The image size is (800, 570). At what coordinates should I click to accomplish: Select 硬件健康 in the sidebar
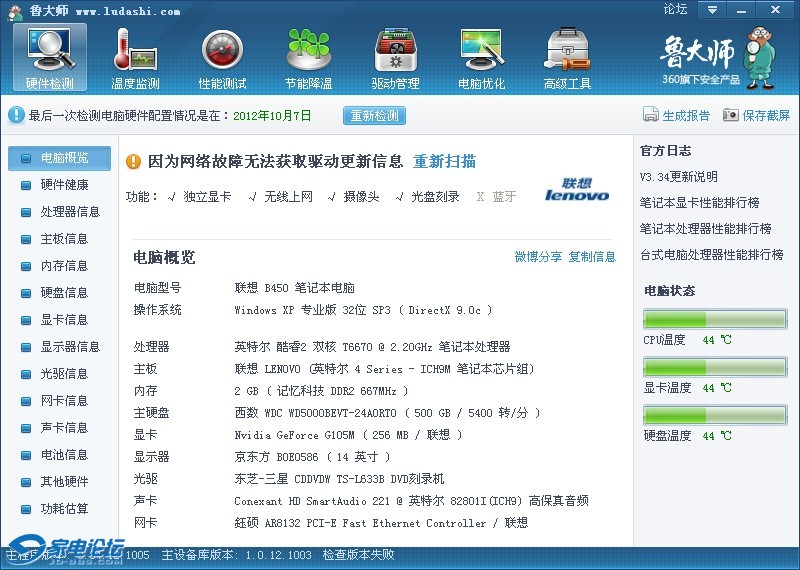click(64, 185)
